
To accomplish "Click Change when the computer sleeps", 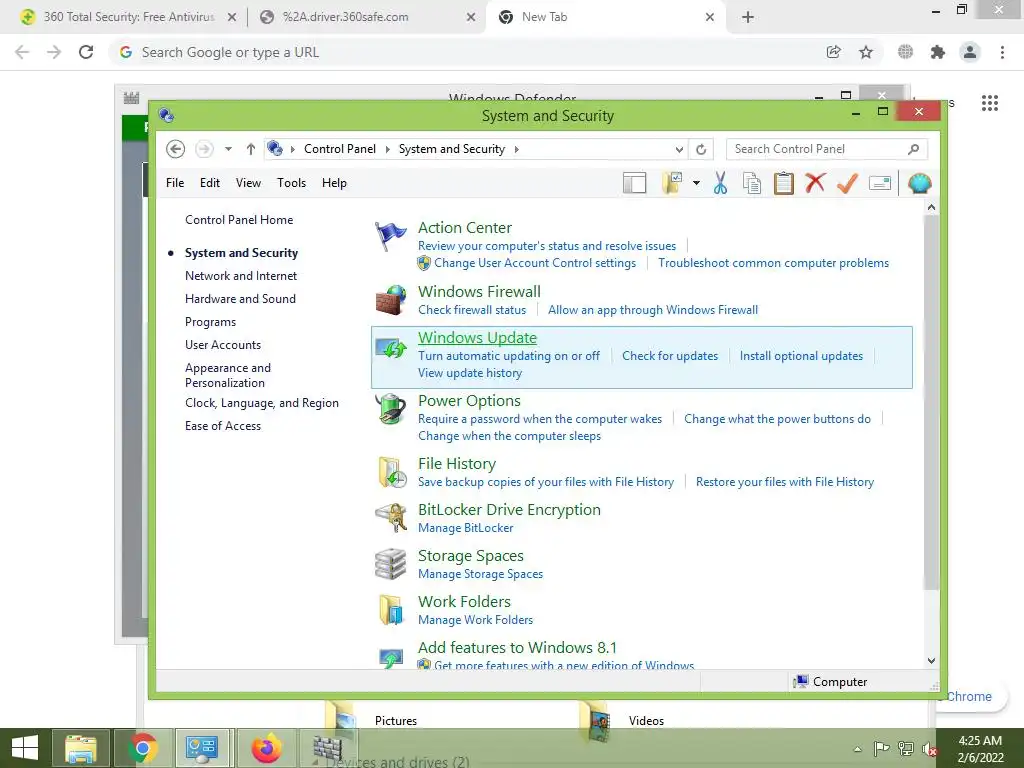I will tap(509, 436).
